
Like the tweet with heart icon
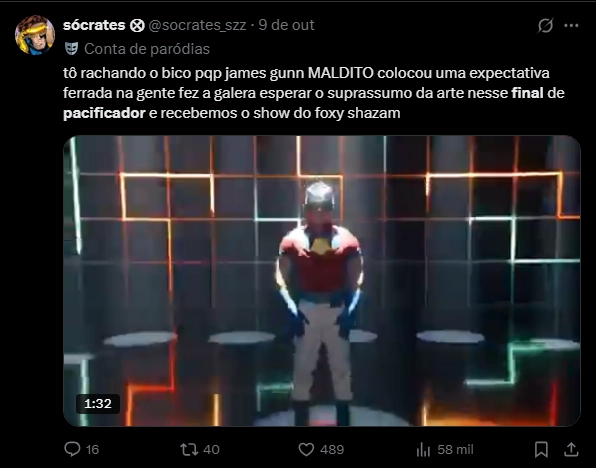coord(306,449)
